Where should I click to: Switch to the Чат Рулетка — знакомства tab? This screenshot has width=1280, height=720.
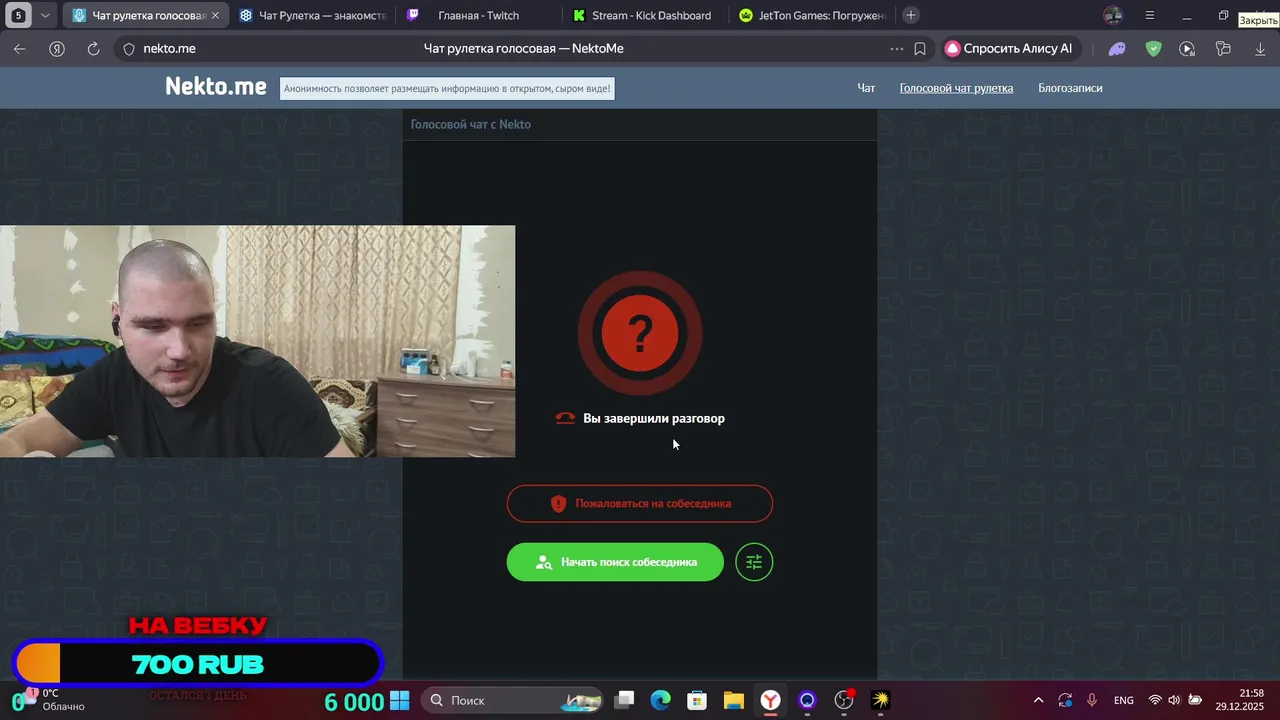312,15
